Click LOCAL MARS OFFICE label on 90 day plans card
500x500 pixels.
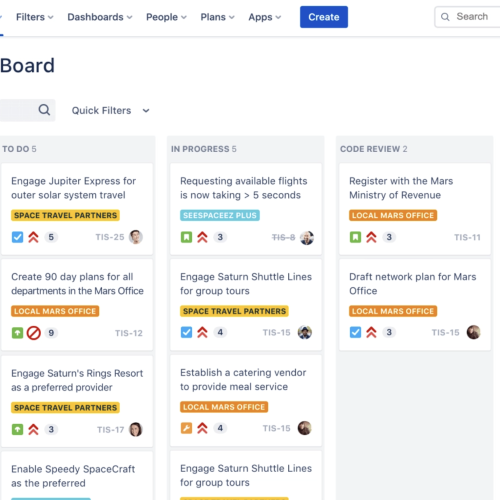(55, 311)
